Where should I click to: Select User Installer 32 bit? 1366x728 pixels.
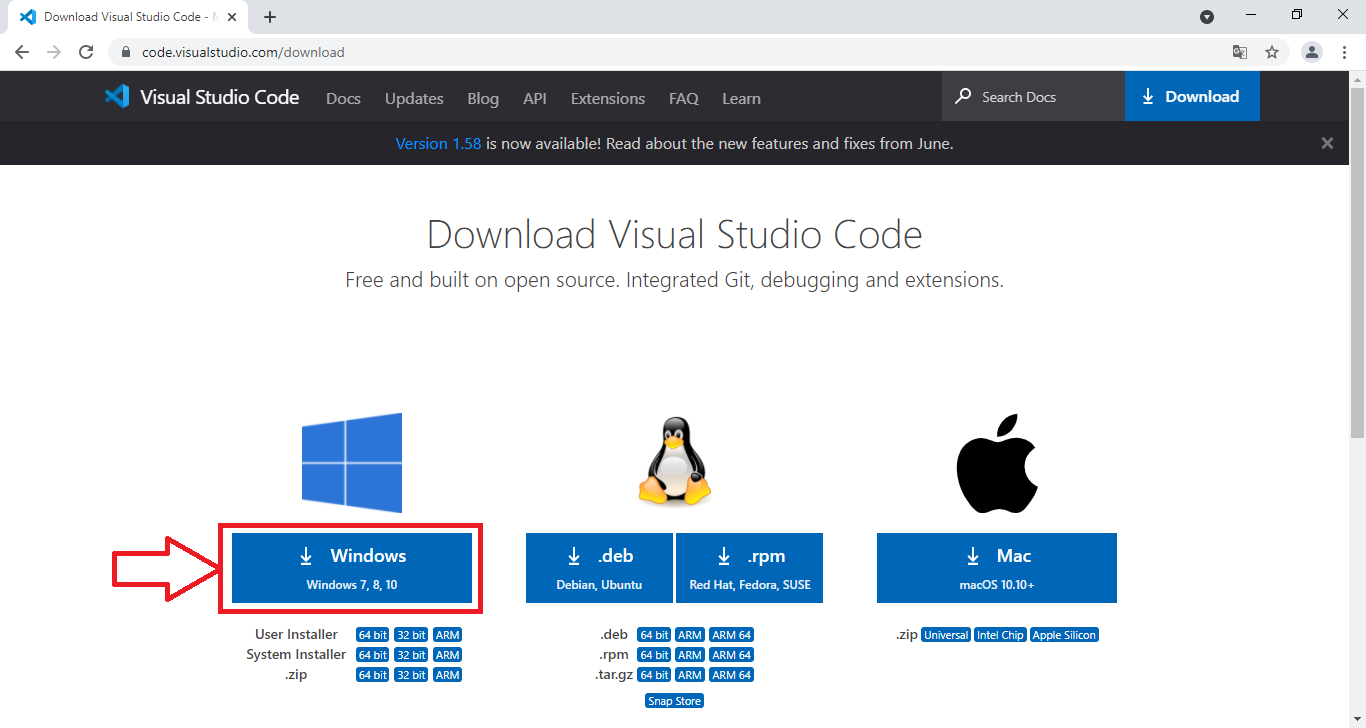(411, 635)
